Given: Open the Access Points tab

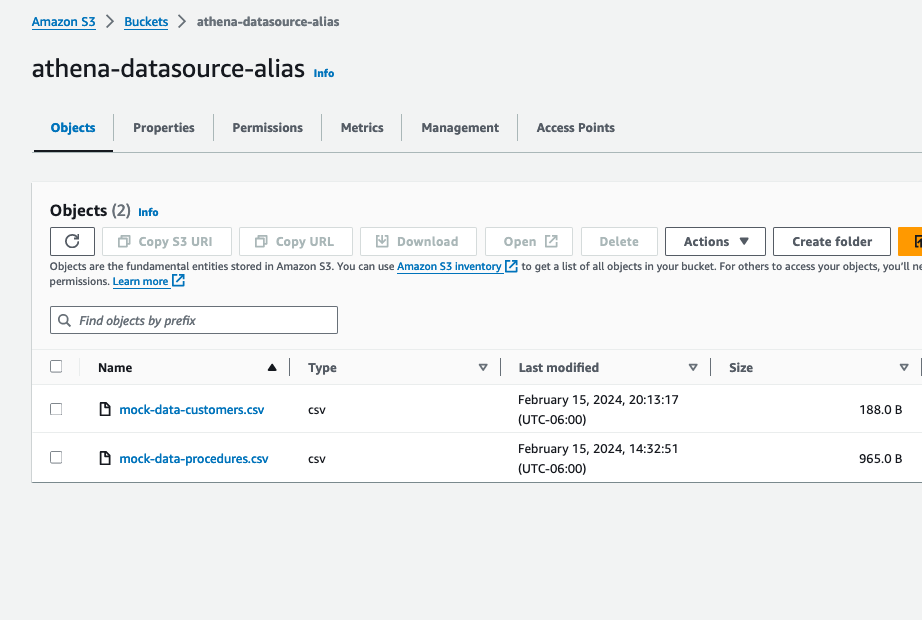Looking at the screenshot, I should [x=576, y=128].
